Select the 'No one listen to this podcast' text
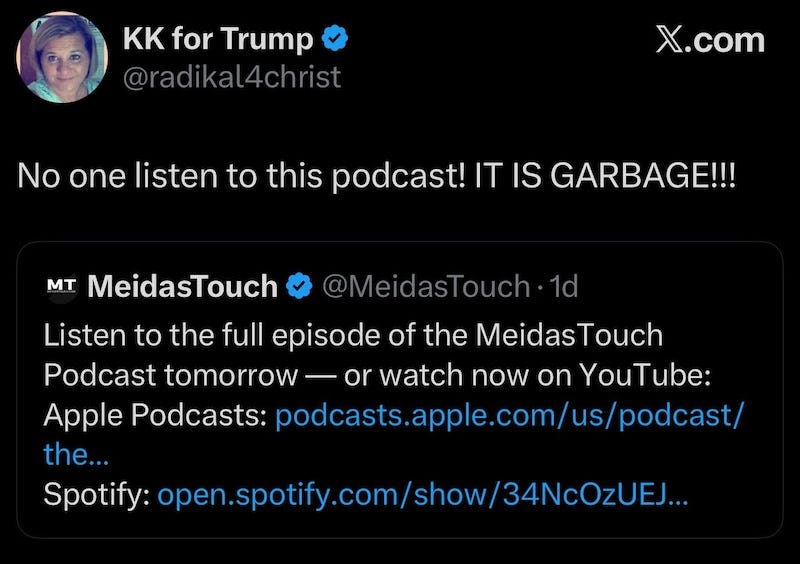This screenshot has width=800, height=564. (241, 176)
